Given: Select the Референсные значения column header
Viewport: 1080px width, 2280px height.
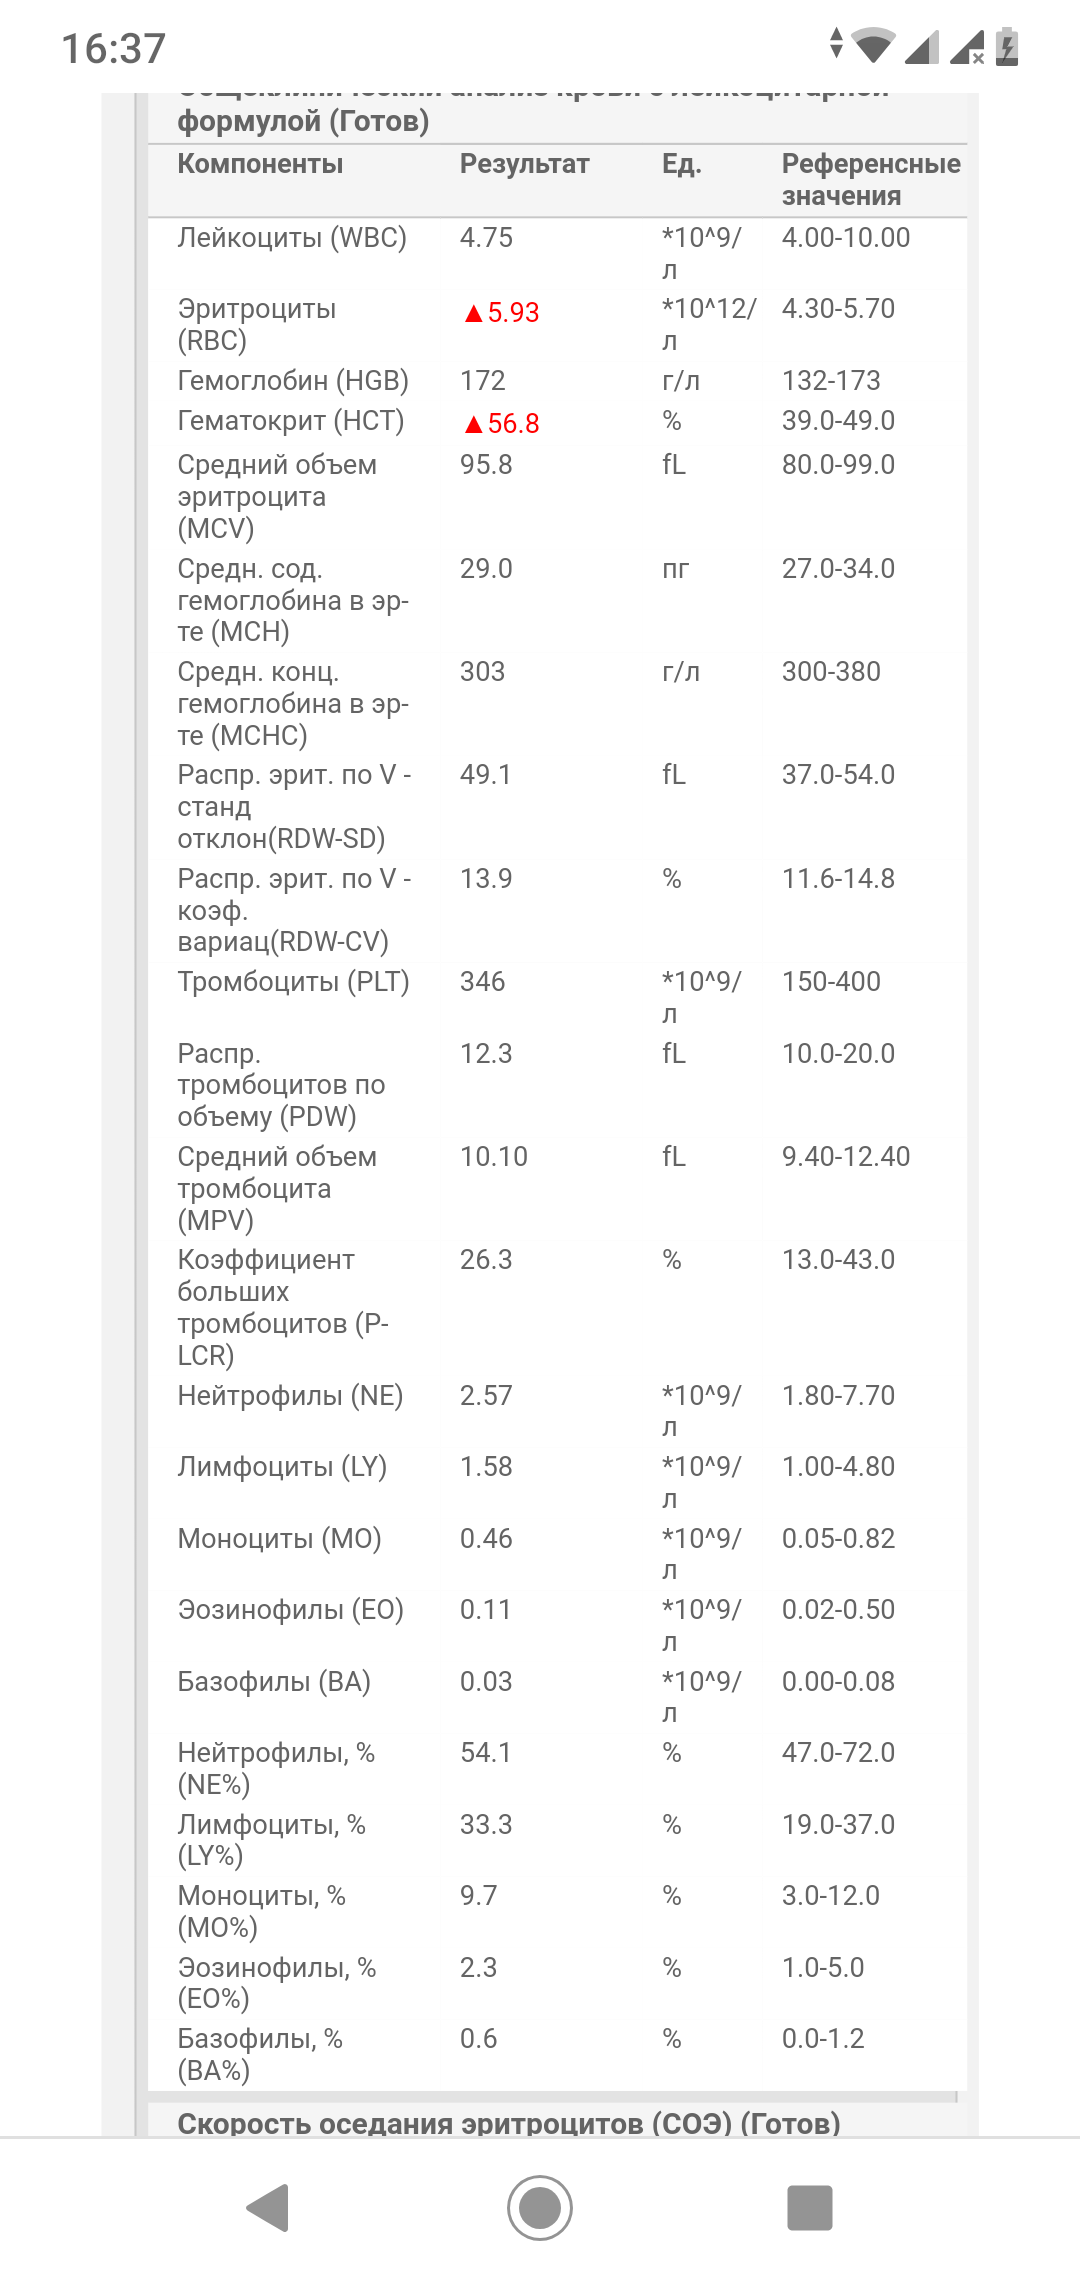Looking at the screenshot, I should tap(871, 180).
